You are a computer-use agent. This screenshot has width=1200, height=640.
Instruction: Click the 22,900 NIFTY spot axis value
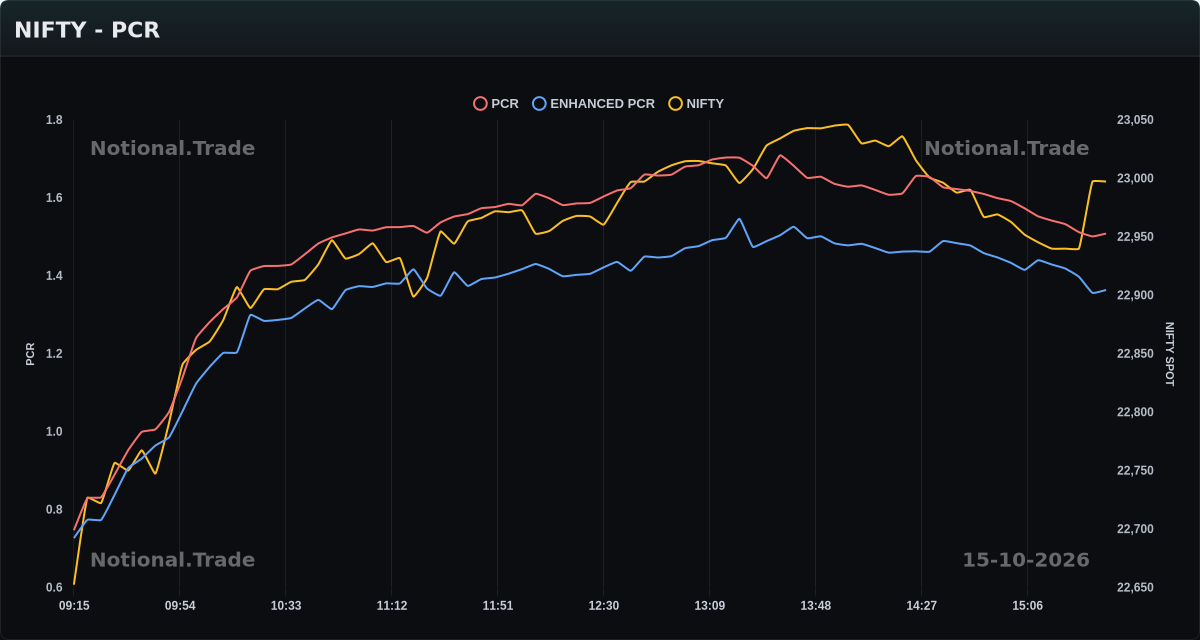tap(1135, 296)
